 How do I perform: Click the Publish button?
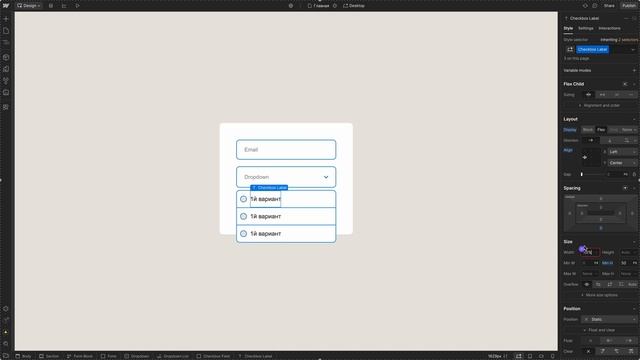point(629,6)
